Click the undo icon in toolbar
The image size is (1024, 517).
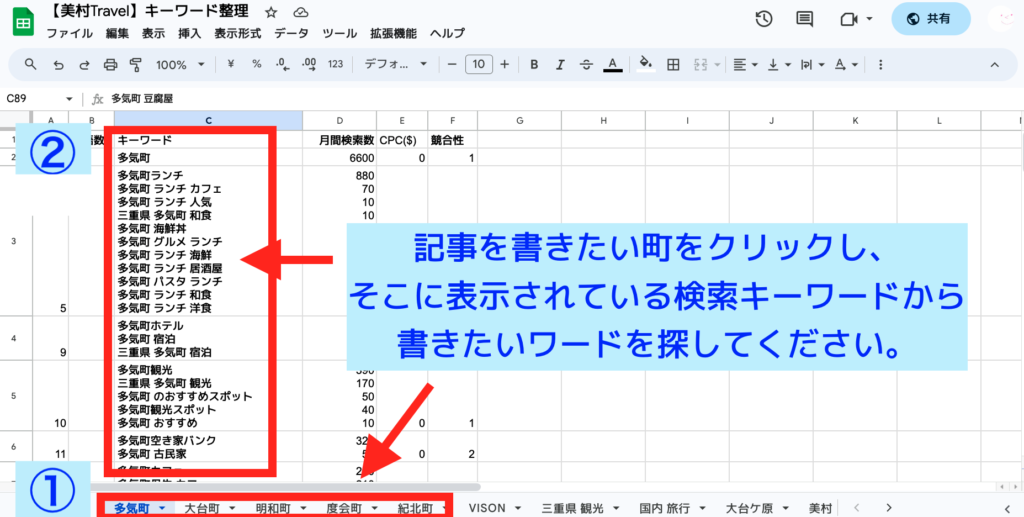[58, 65]
